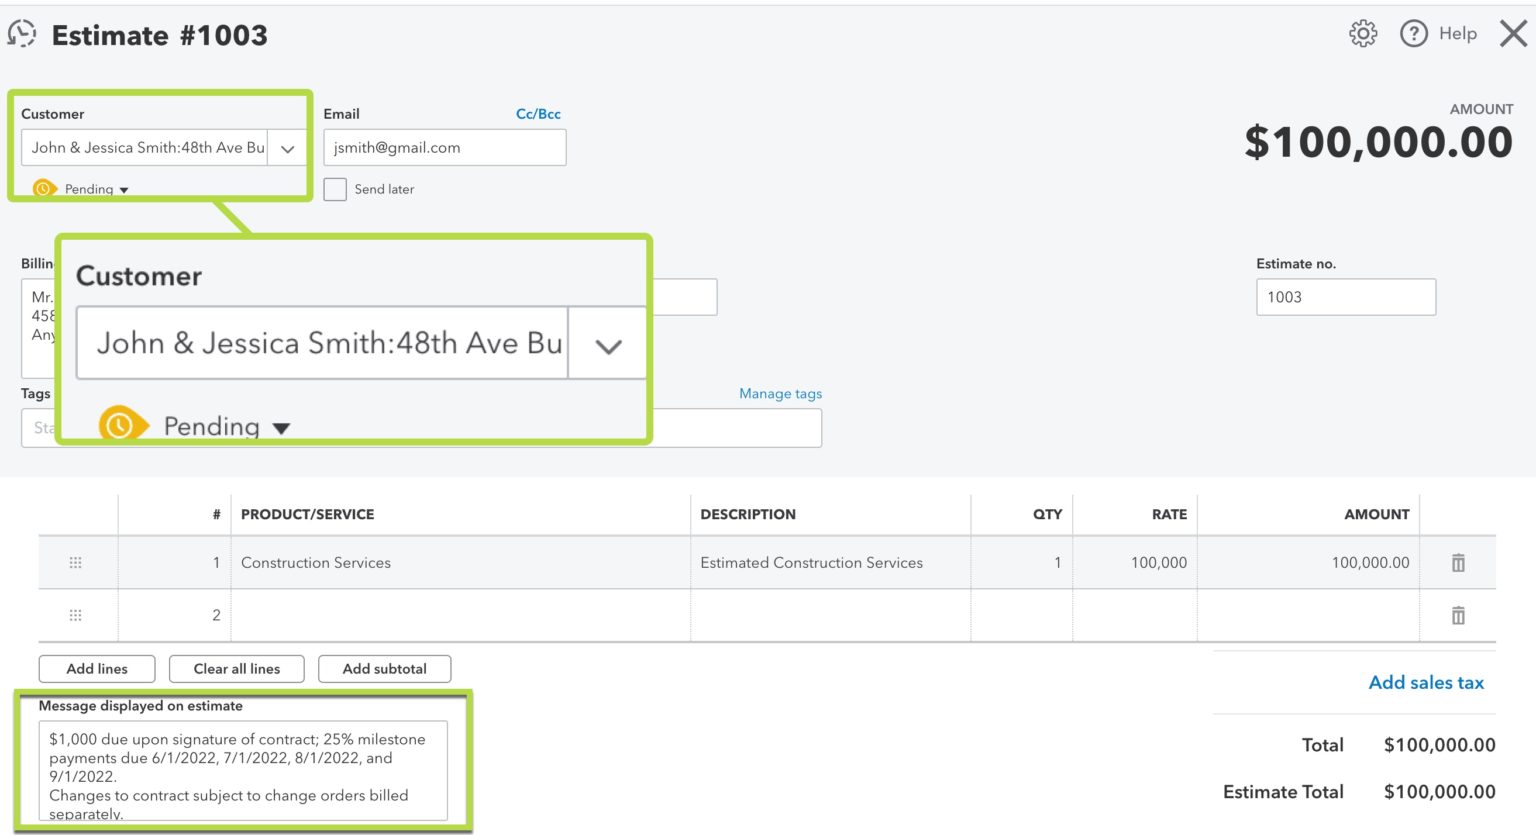Click inside the Email field

[x=444, y=147]
